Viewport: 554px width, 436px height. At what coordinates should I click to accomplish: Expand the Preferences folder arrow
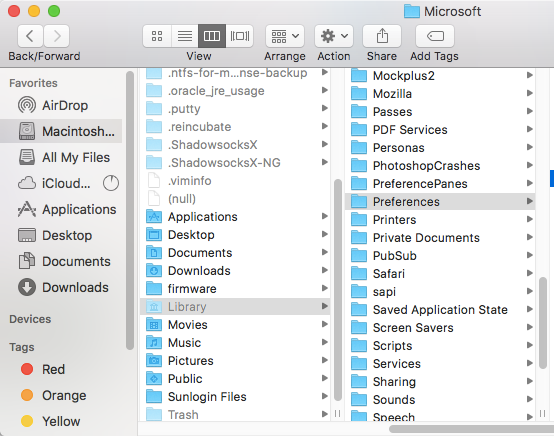(529, 201)
